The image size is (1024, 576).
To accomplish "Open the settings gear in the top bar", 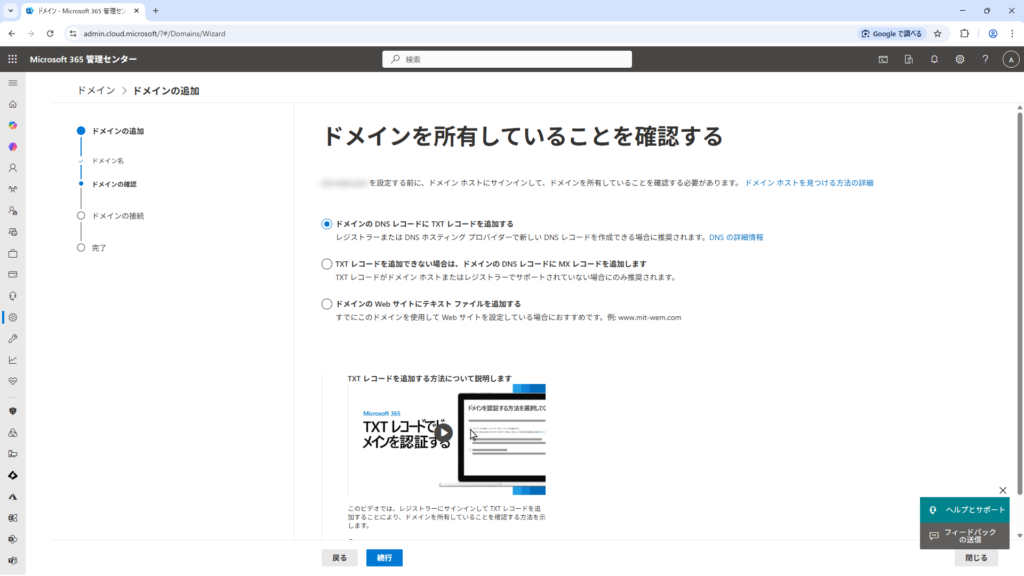I will click(x=959, y=59).
